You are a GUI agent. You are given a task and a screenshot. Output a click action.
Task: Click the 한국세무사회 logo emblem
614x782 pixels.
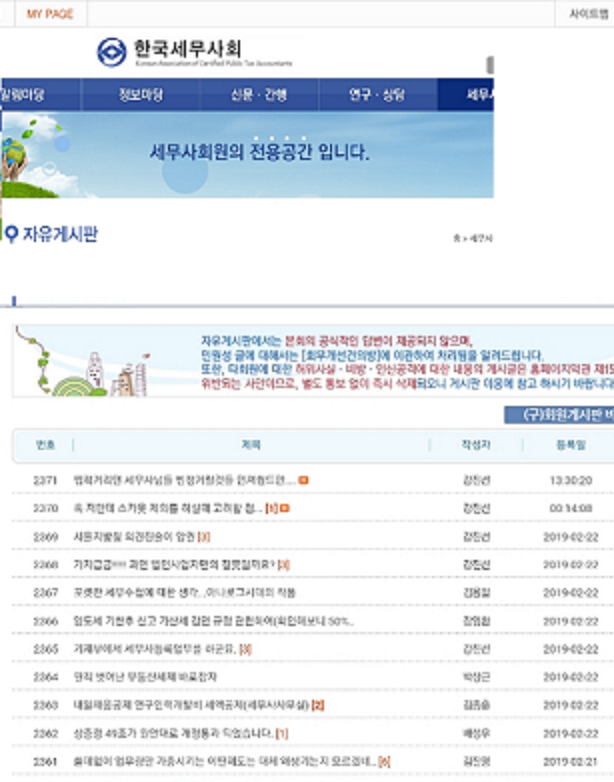[112, 52]
